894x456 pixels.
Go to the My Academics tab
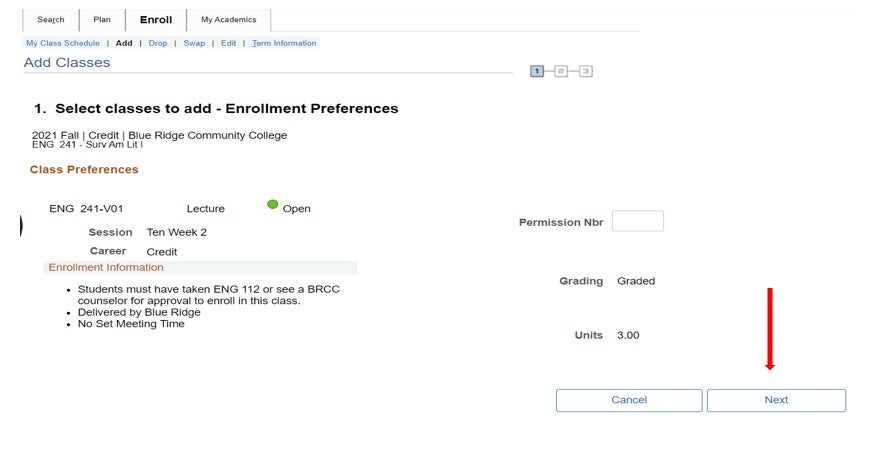[228, 20]
